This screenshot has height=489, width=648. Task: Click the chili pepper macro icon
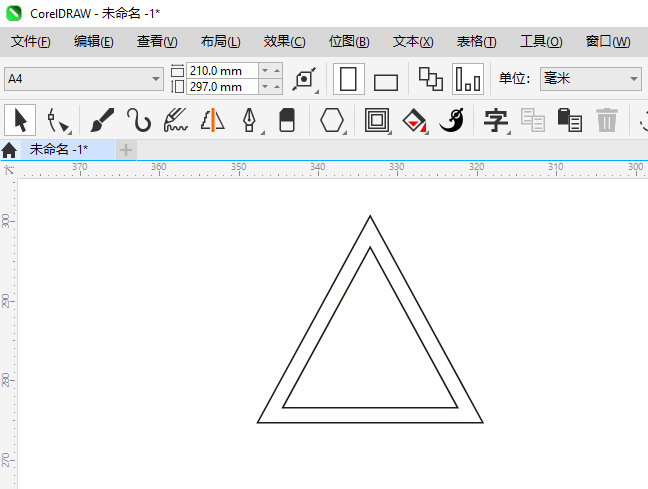(452, 120)
